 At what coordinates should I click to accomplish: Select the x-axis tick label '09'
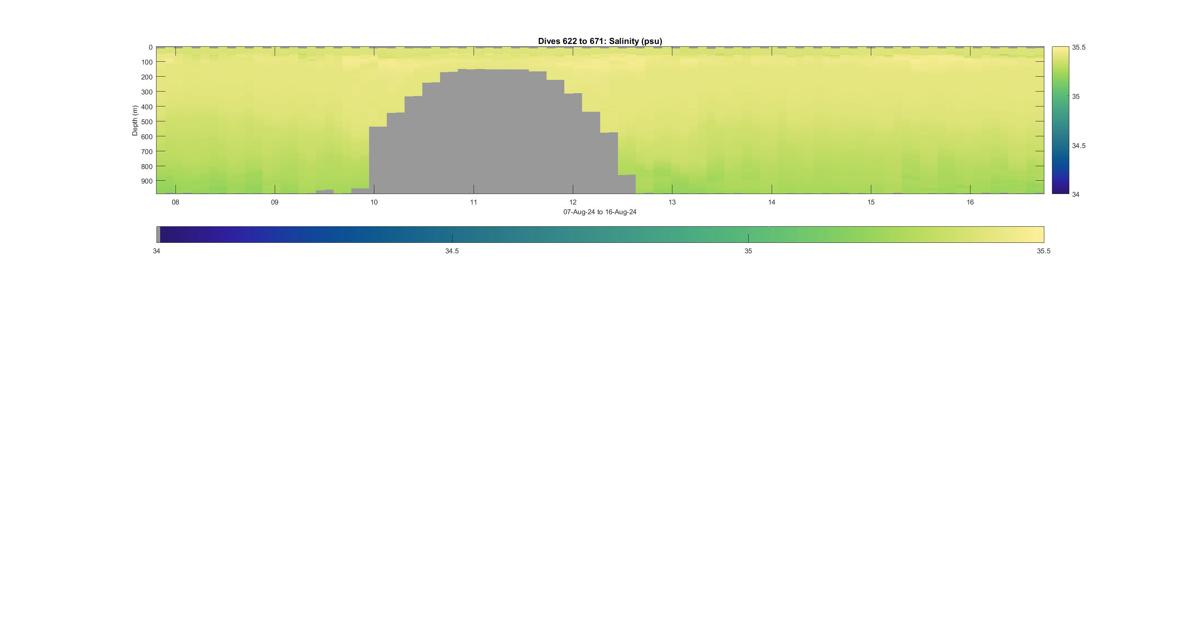coord(275,202)
